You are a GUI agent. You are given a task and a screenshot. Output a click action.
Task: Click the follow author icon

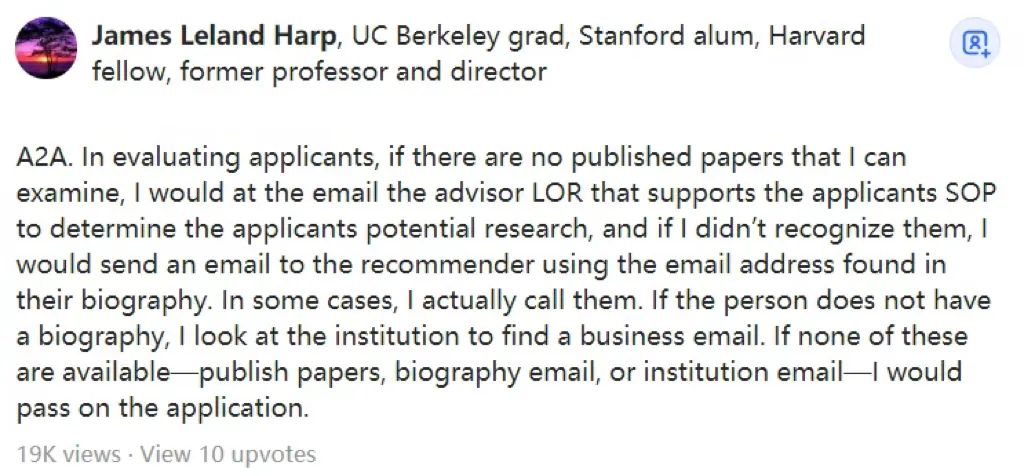[x=974, y=43]
